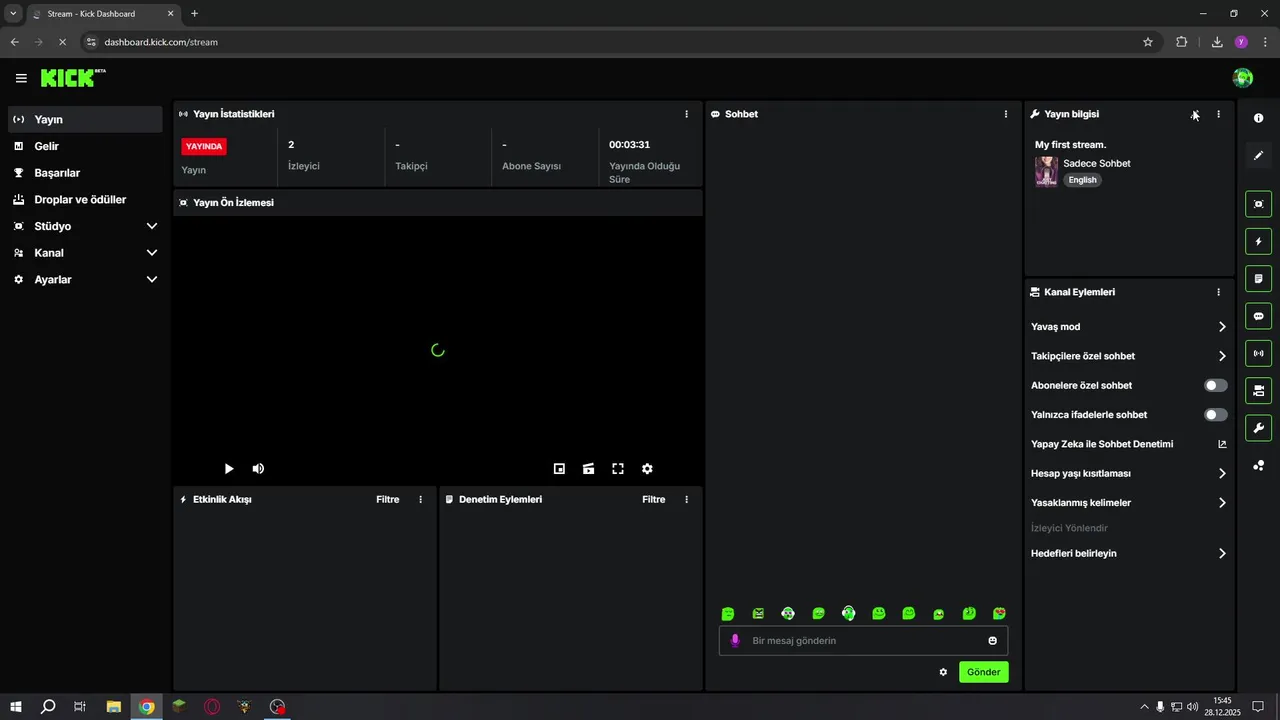Screen dimensions: 1280x720
Task: Click the three-dots cluster icon at rail bottom
Action: (x=1258, y=465)
